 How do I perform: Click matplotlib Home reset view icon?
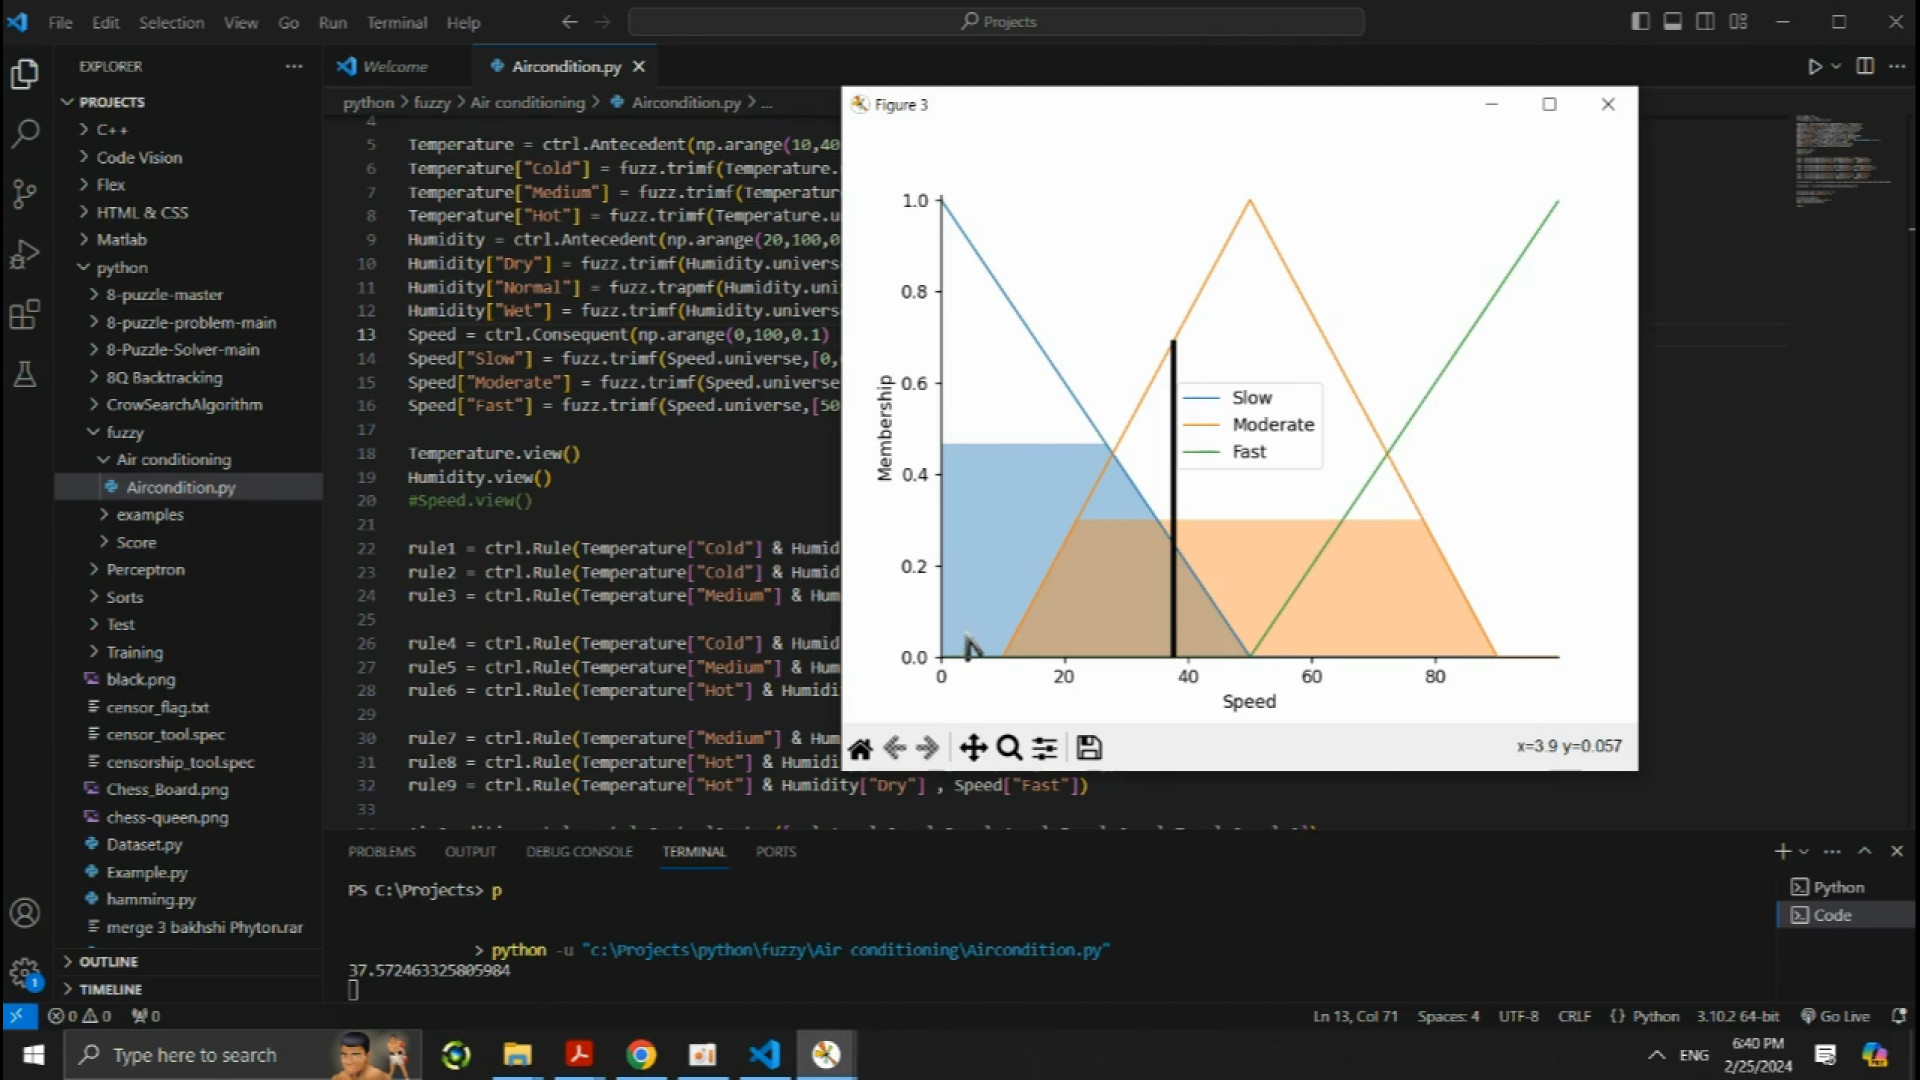click(x=860, y=748)
